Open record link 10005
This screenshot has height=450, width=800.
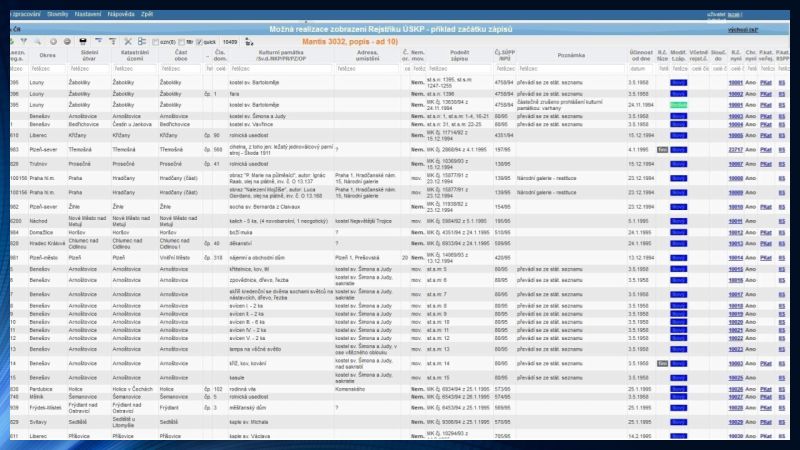[x=736, y=136]
